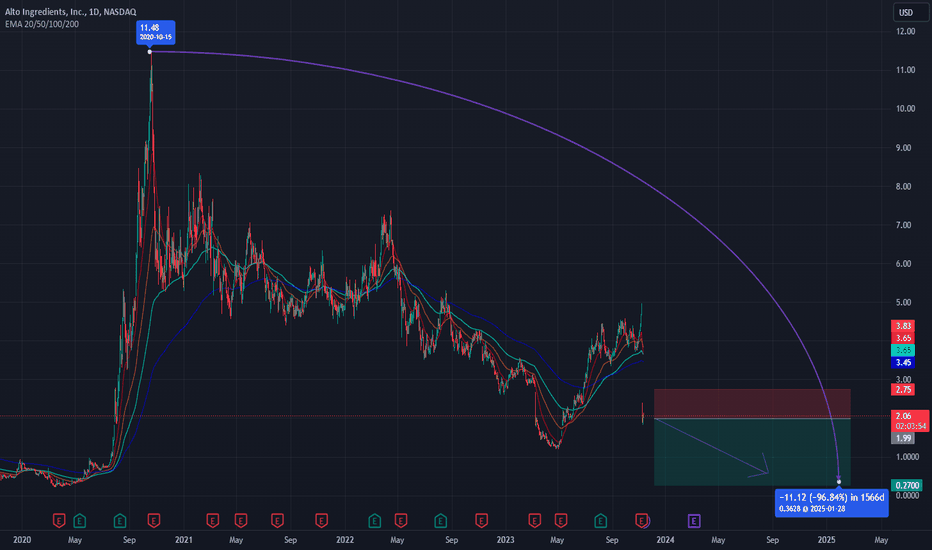The image size is (932, 550).
Task: Select the 3.45 blue EMA price tag
Action: coord(903,362)
